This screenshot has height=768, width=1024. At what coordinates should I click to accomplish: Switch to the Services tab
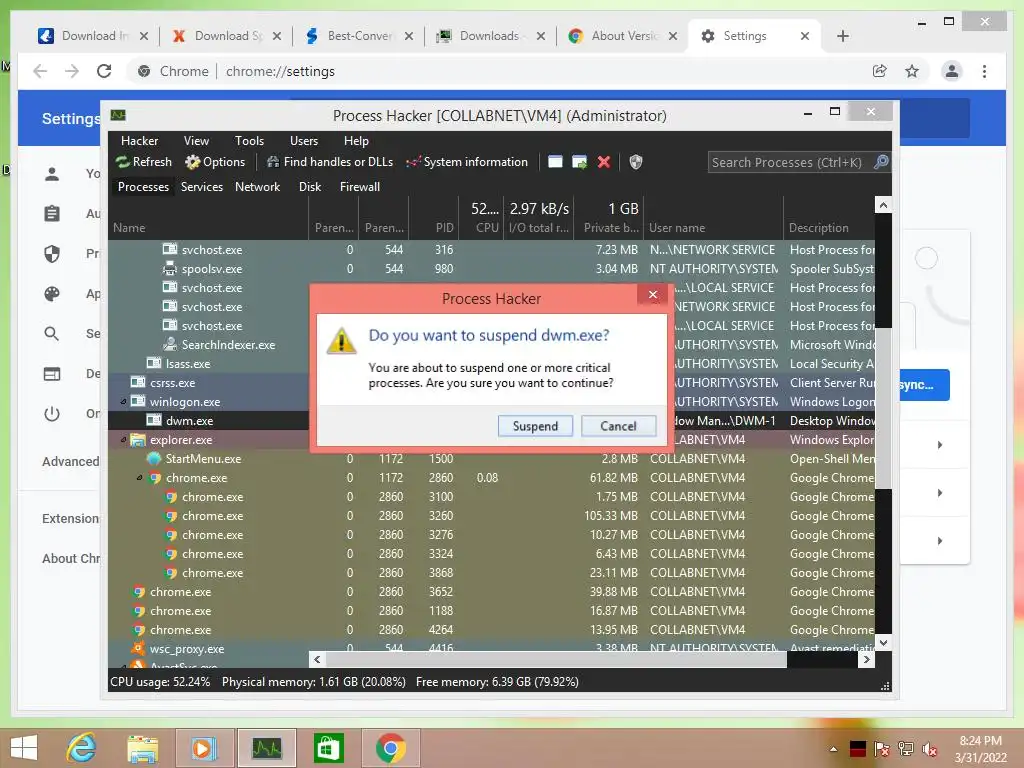click(202, 187)
